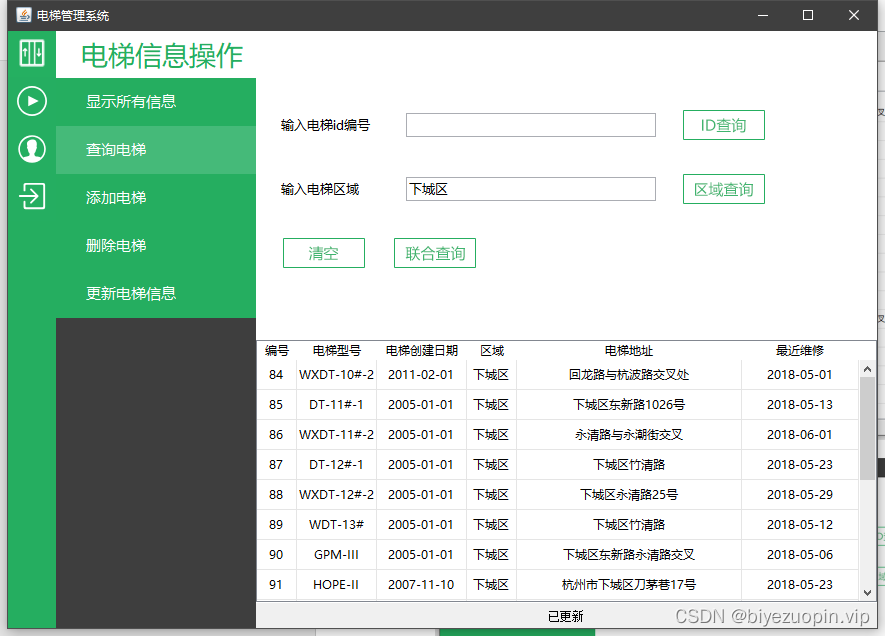Click the 编号 column header
The width and height of the screenshot is (885, 636).
(x=277, y=351)
